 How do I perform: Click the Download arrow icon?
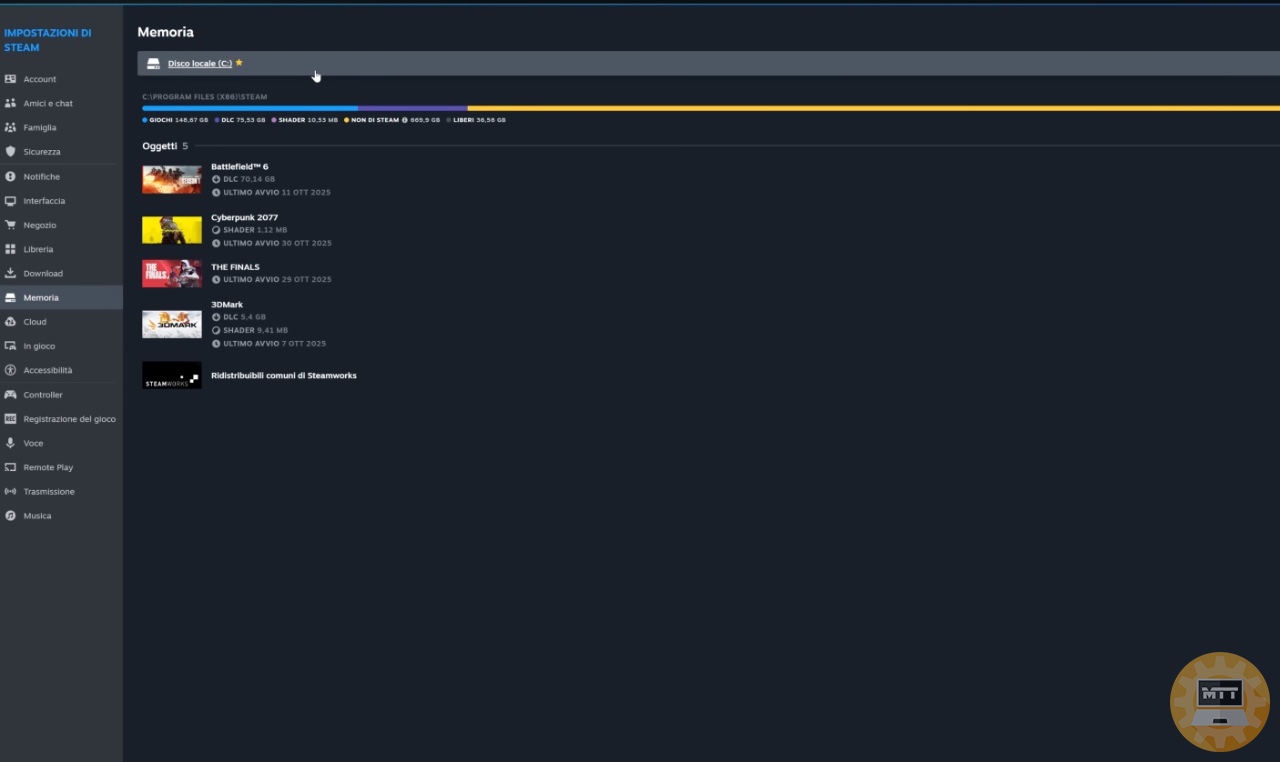(x=10, y=273)
